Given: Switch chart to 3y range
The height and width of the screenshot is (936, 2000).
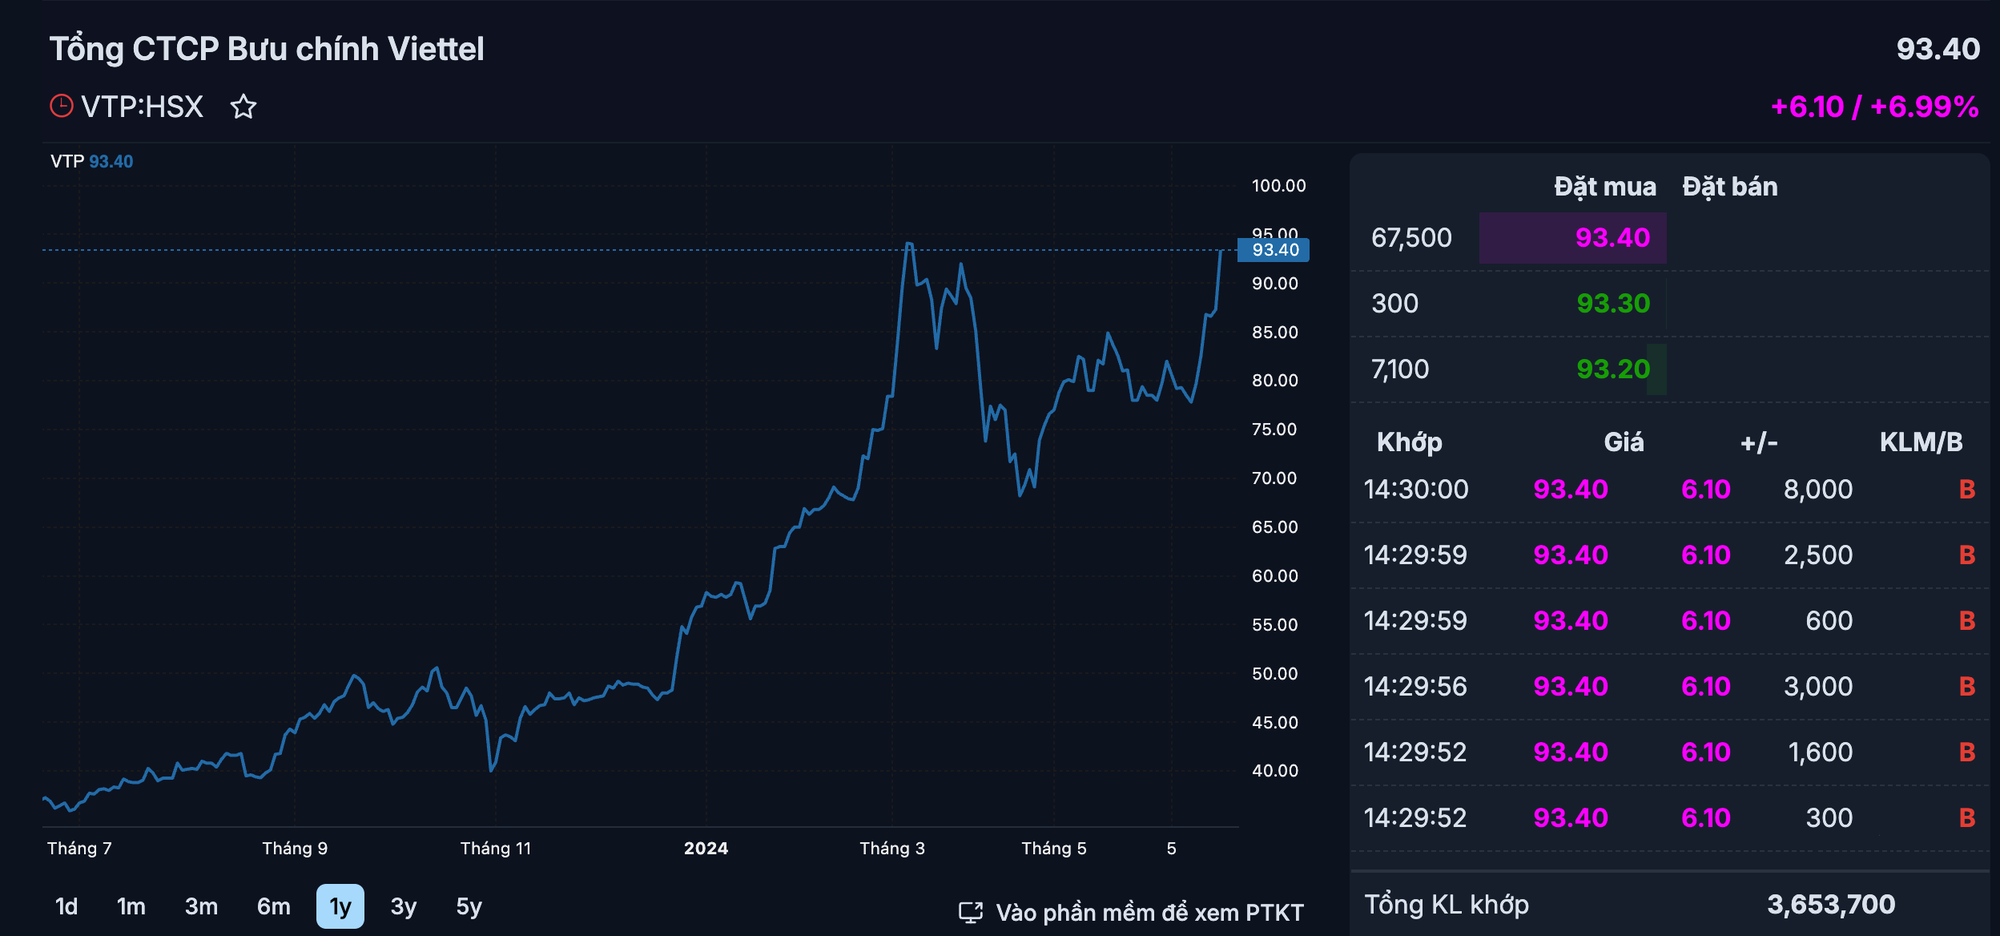Looking at the screenshot, I should tap(403, 906).
